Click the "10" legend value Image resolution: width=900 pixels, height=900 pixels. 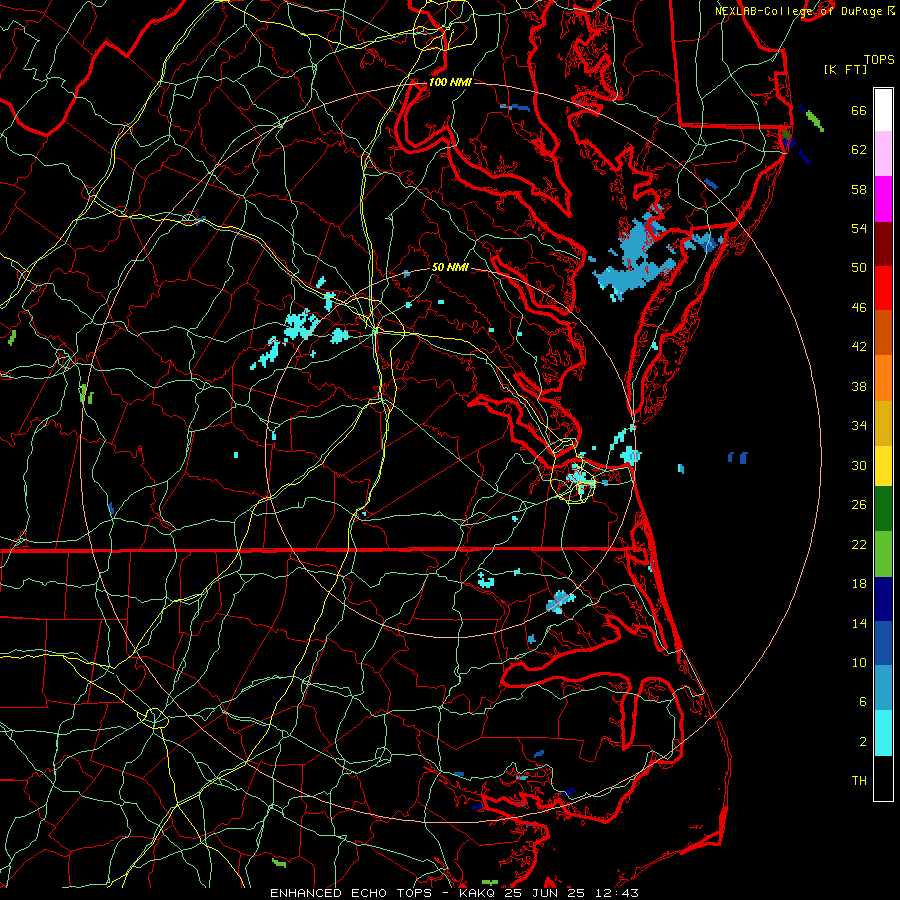859,663
